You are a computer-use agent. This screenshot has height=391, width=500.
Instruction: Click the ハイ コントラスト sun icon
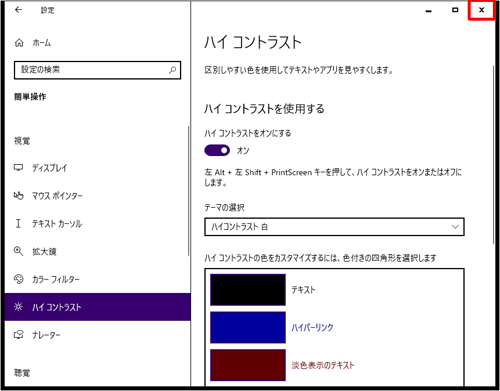pos(18,307)
